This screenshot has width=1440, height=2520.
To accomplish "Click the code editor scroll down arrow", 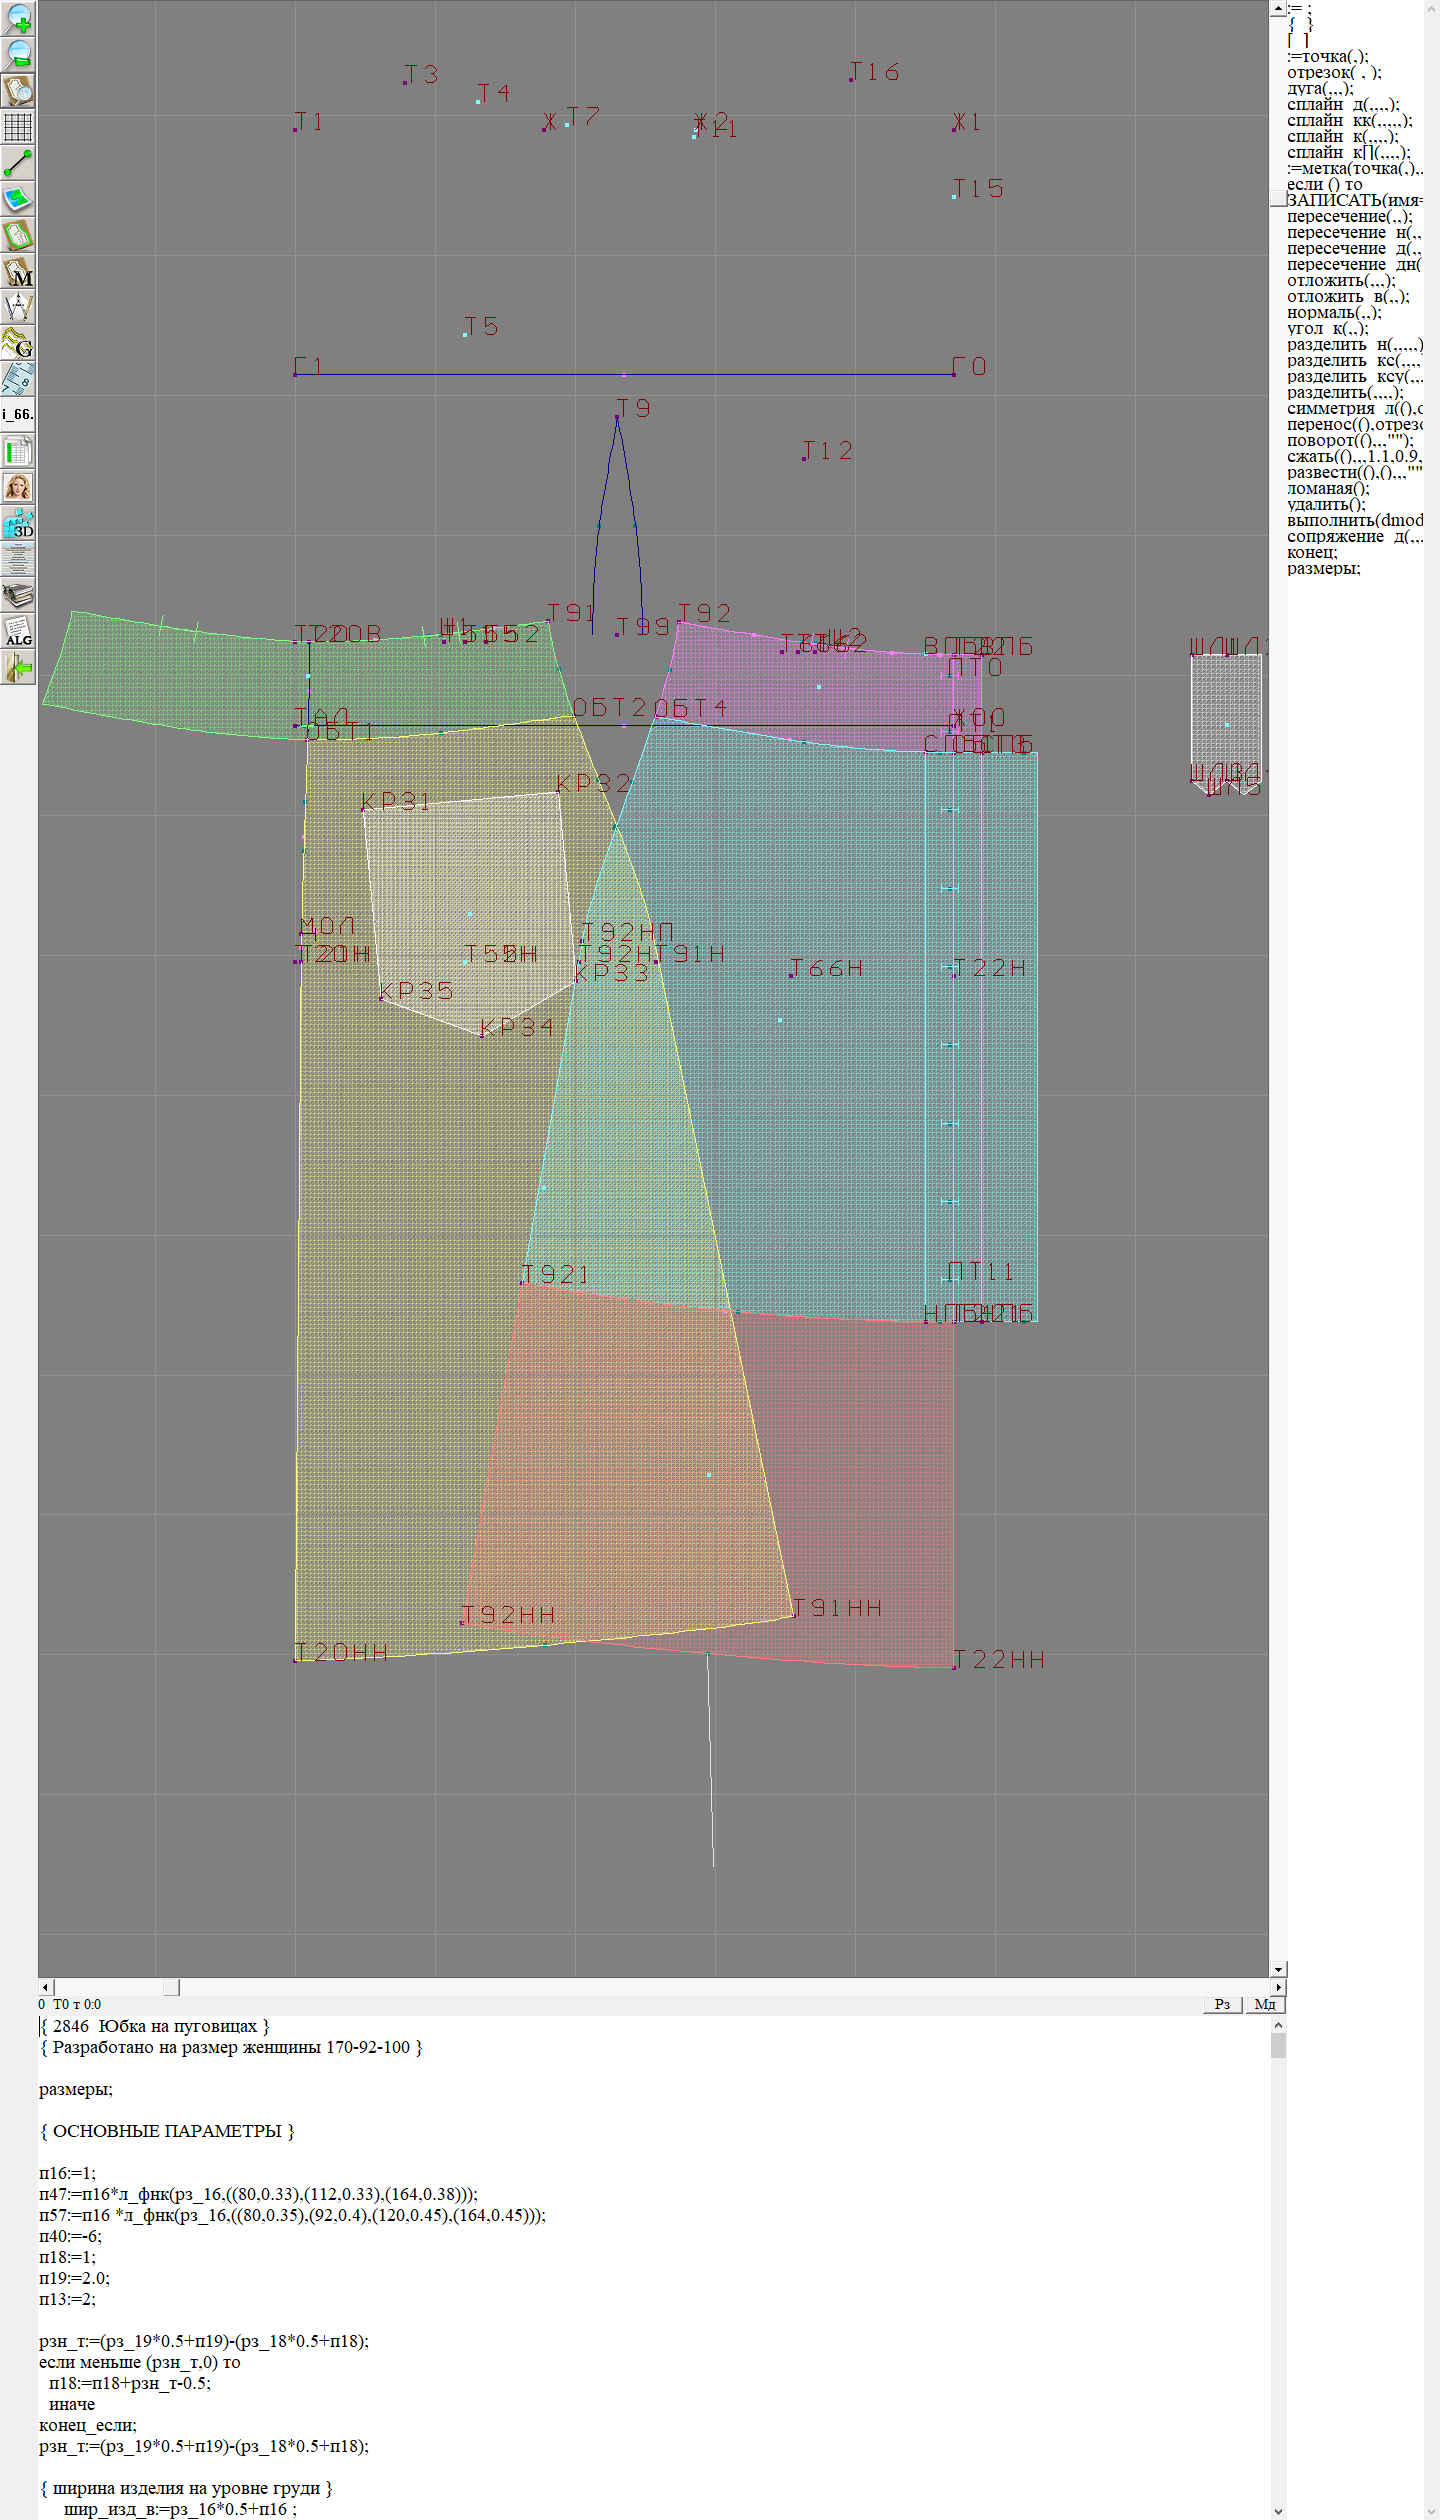I will point(1277,2511).
